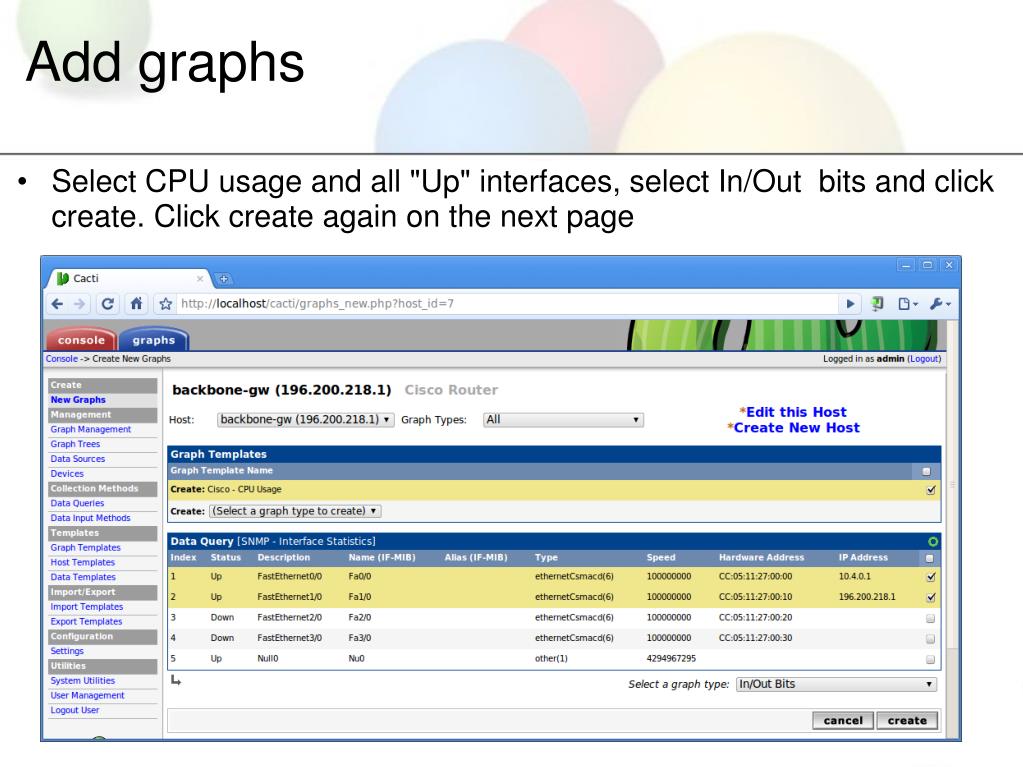Open the 'Select a graph type to create' dropdown
This screenshot has height=767, width=1023.
click(x=295, y=511)
